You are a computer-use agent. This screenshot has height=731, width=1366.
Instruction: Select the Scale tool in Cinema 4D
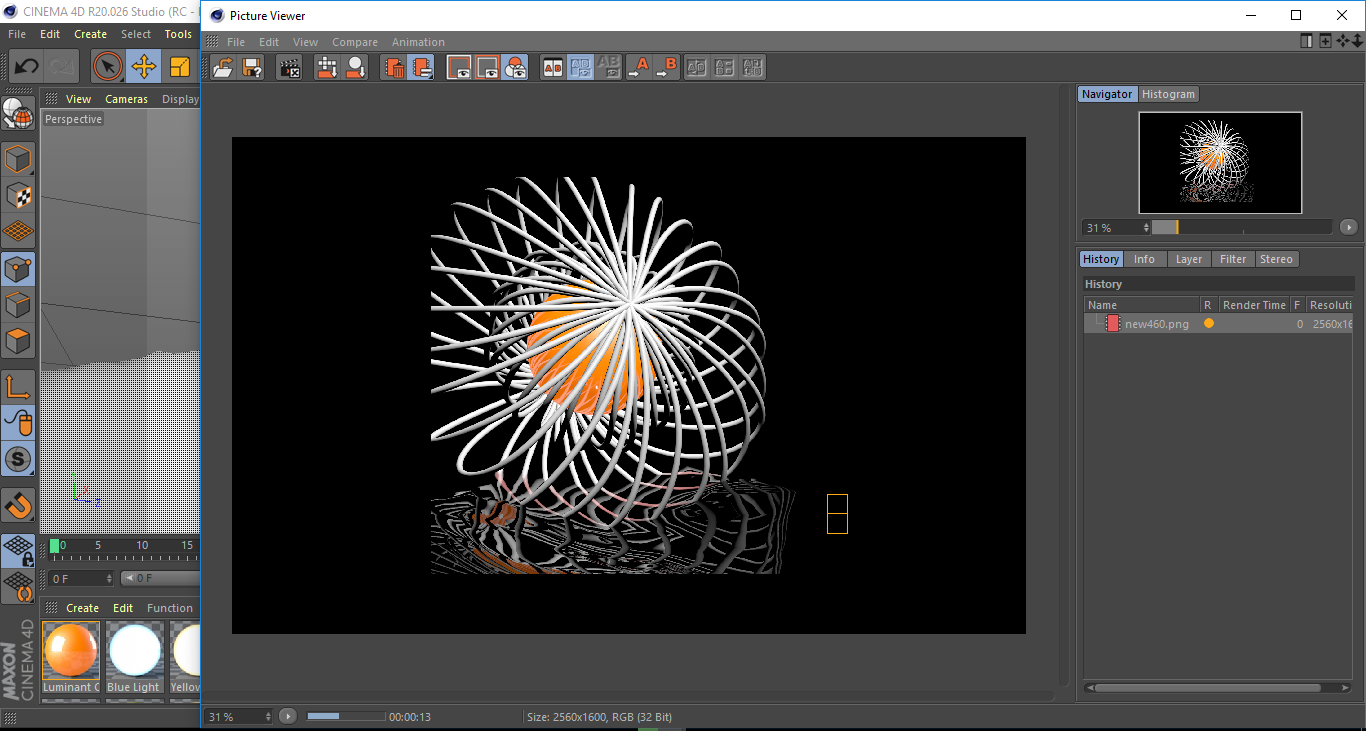coord(179,67)
